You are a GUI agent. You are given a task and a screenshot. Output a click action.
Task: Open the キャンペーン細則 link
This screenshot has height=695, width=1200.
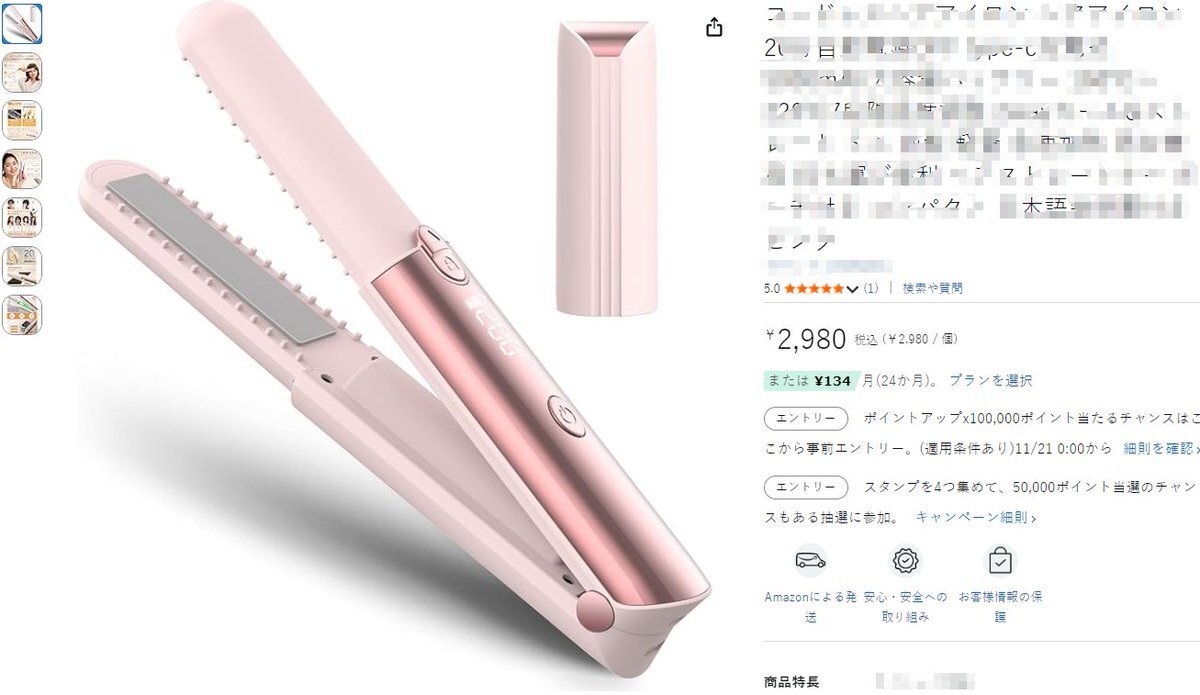[976, 517]
